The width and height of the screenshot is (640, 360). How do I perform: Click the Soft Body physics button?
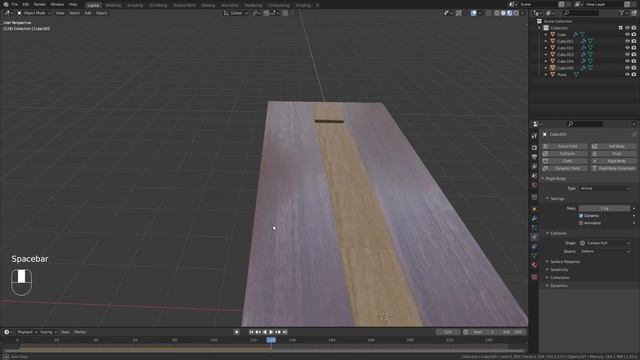point(613,146)
